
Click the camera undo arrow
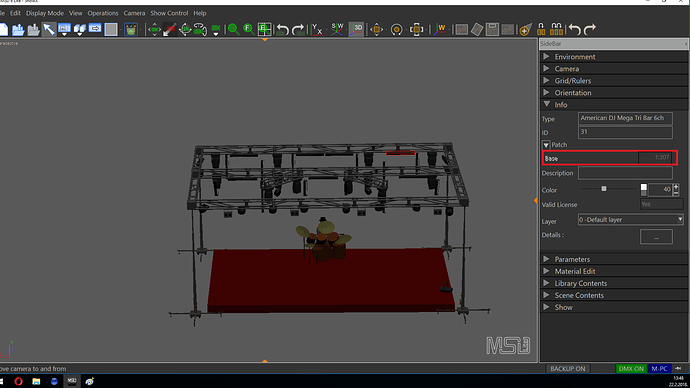click(283, 29)
